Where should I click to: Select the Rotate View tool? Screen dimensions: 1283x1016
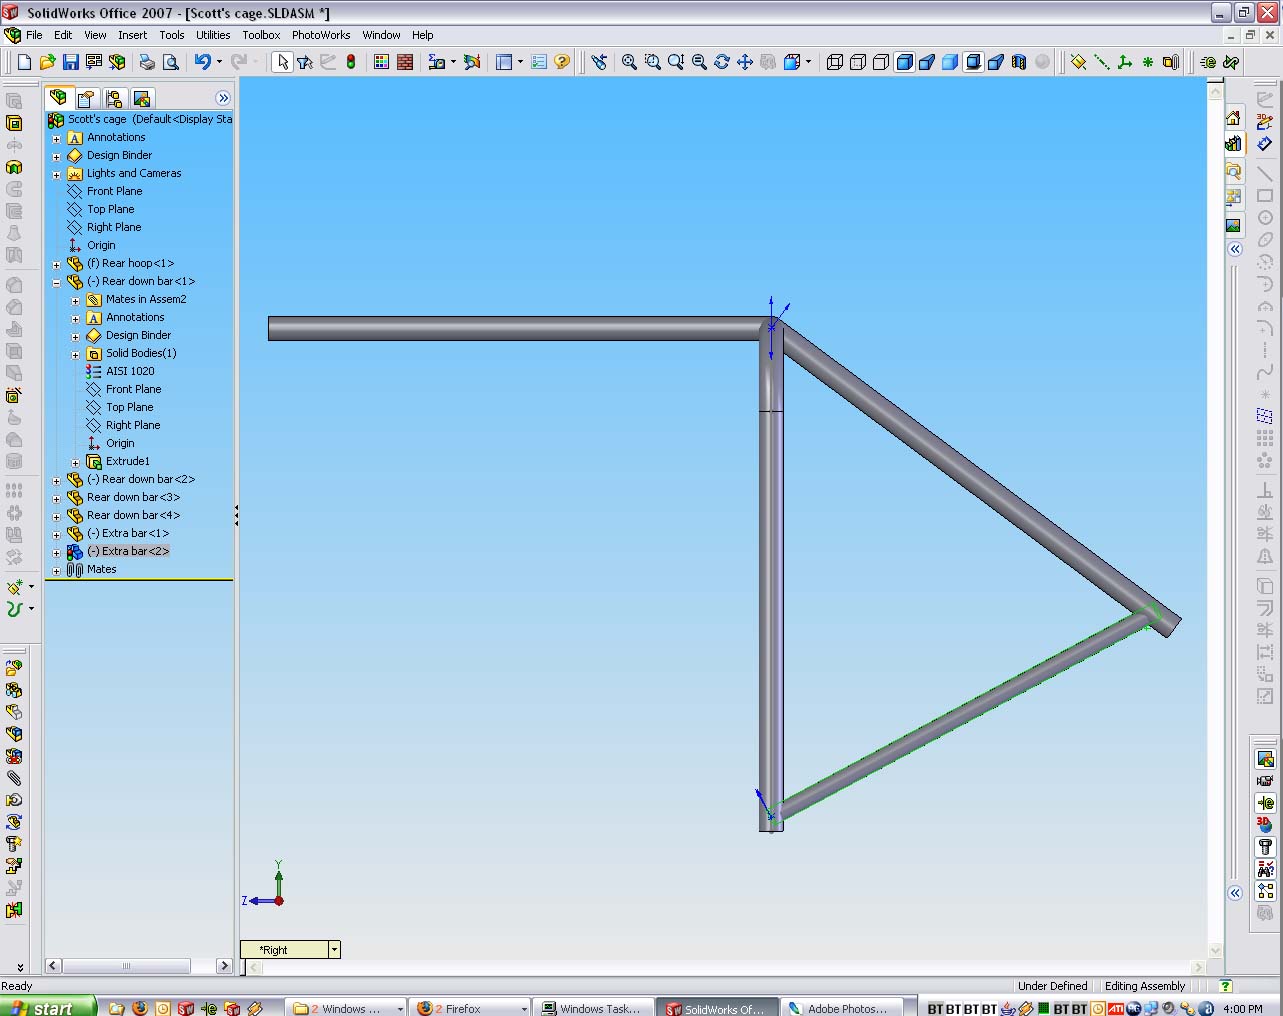point(721,62)
